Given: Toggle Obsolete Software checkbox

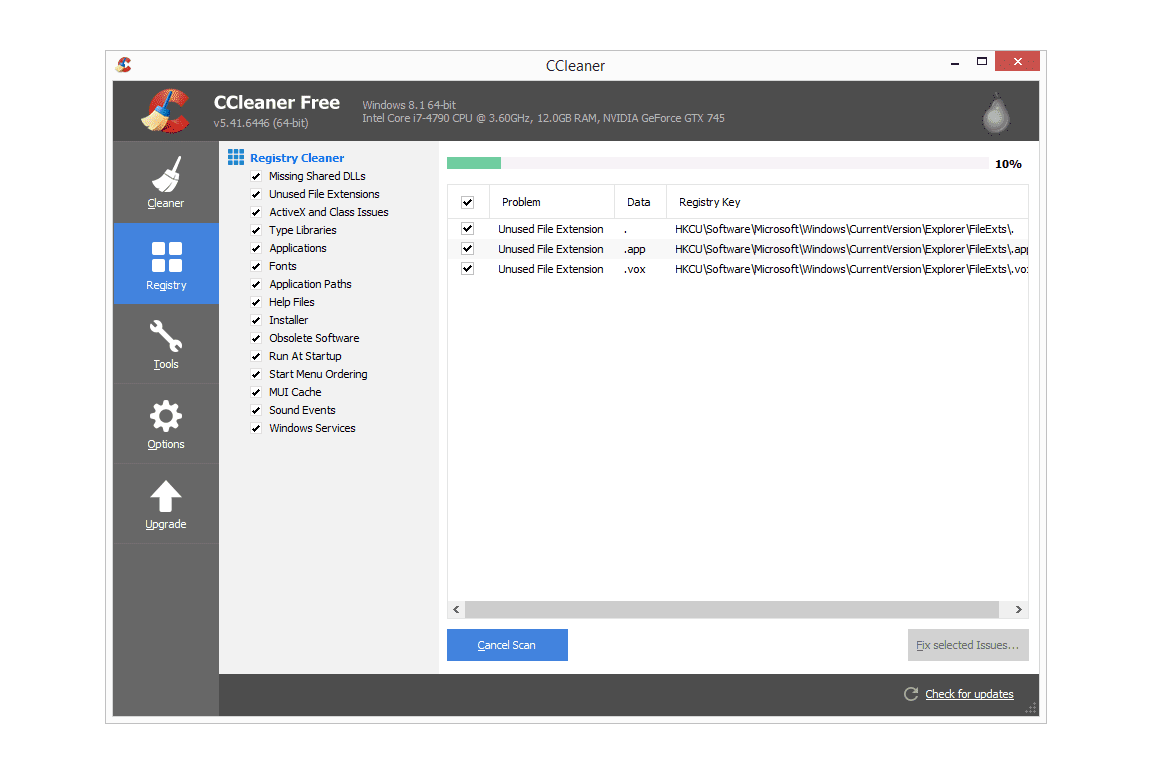Looking at the screenshot, I should coord(256,338).
